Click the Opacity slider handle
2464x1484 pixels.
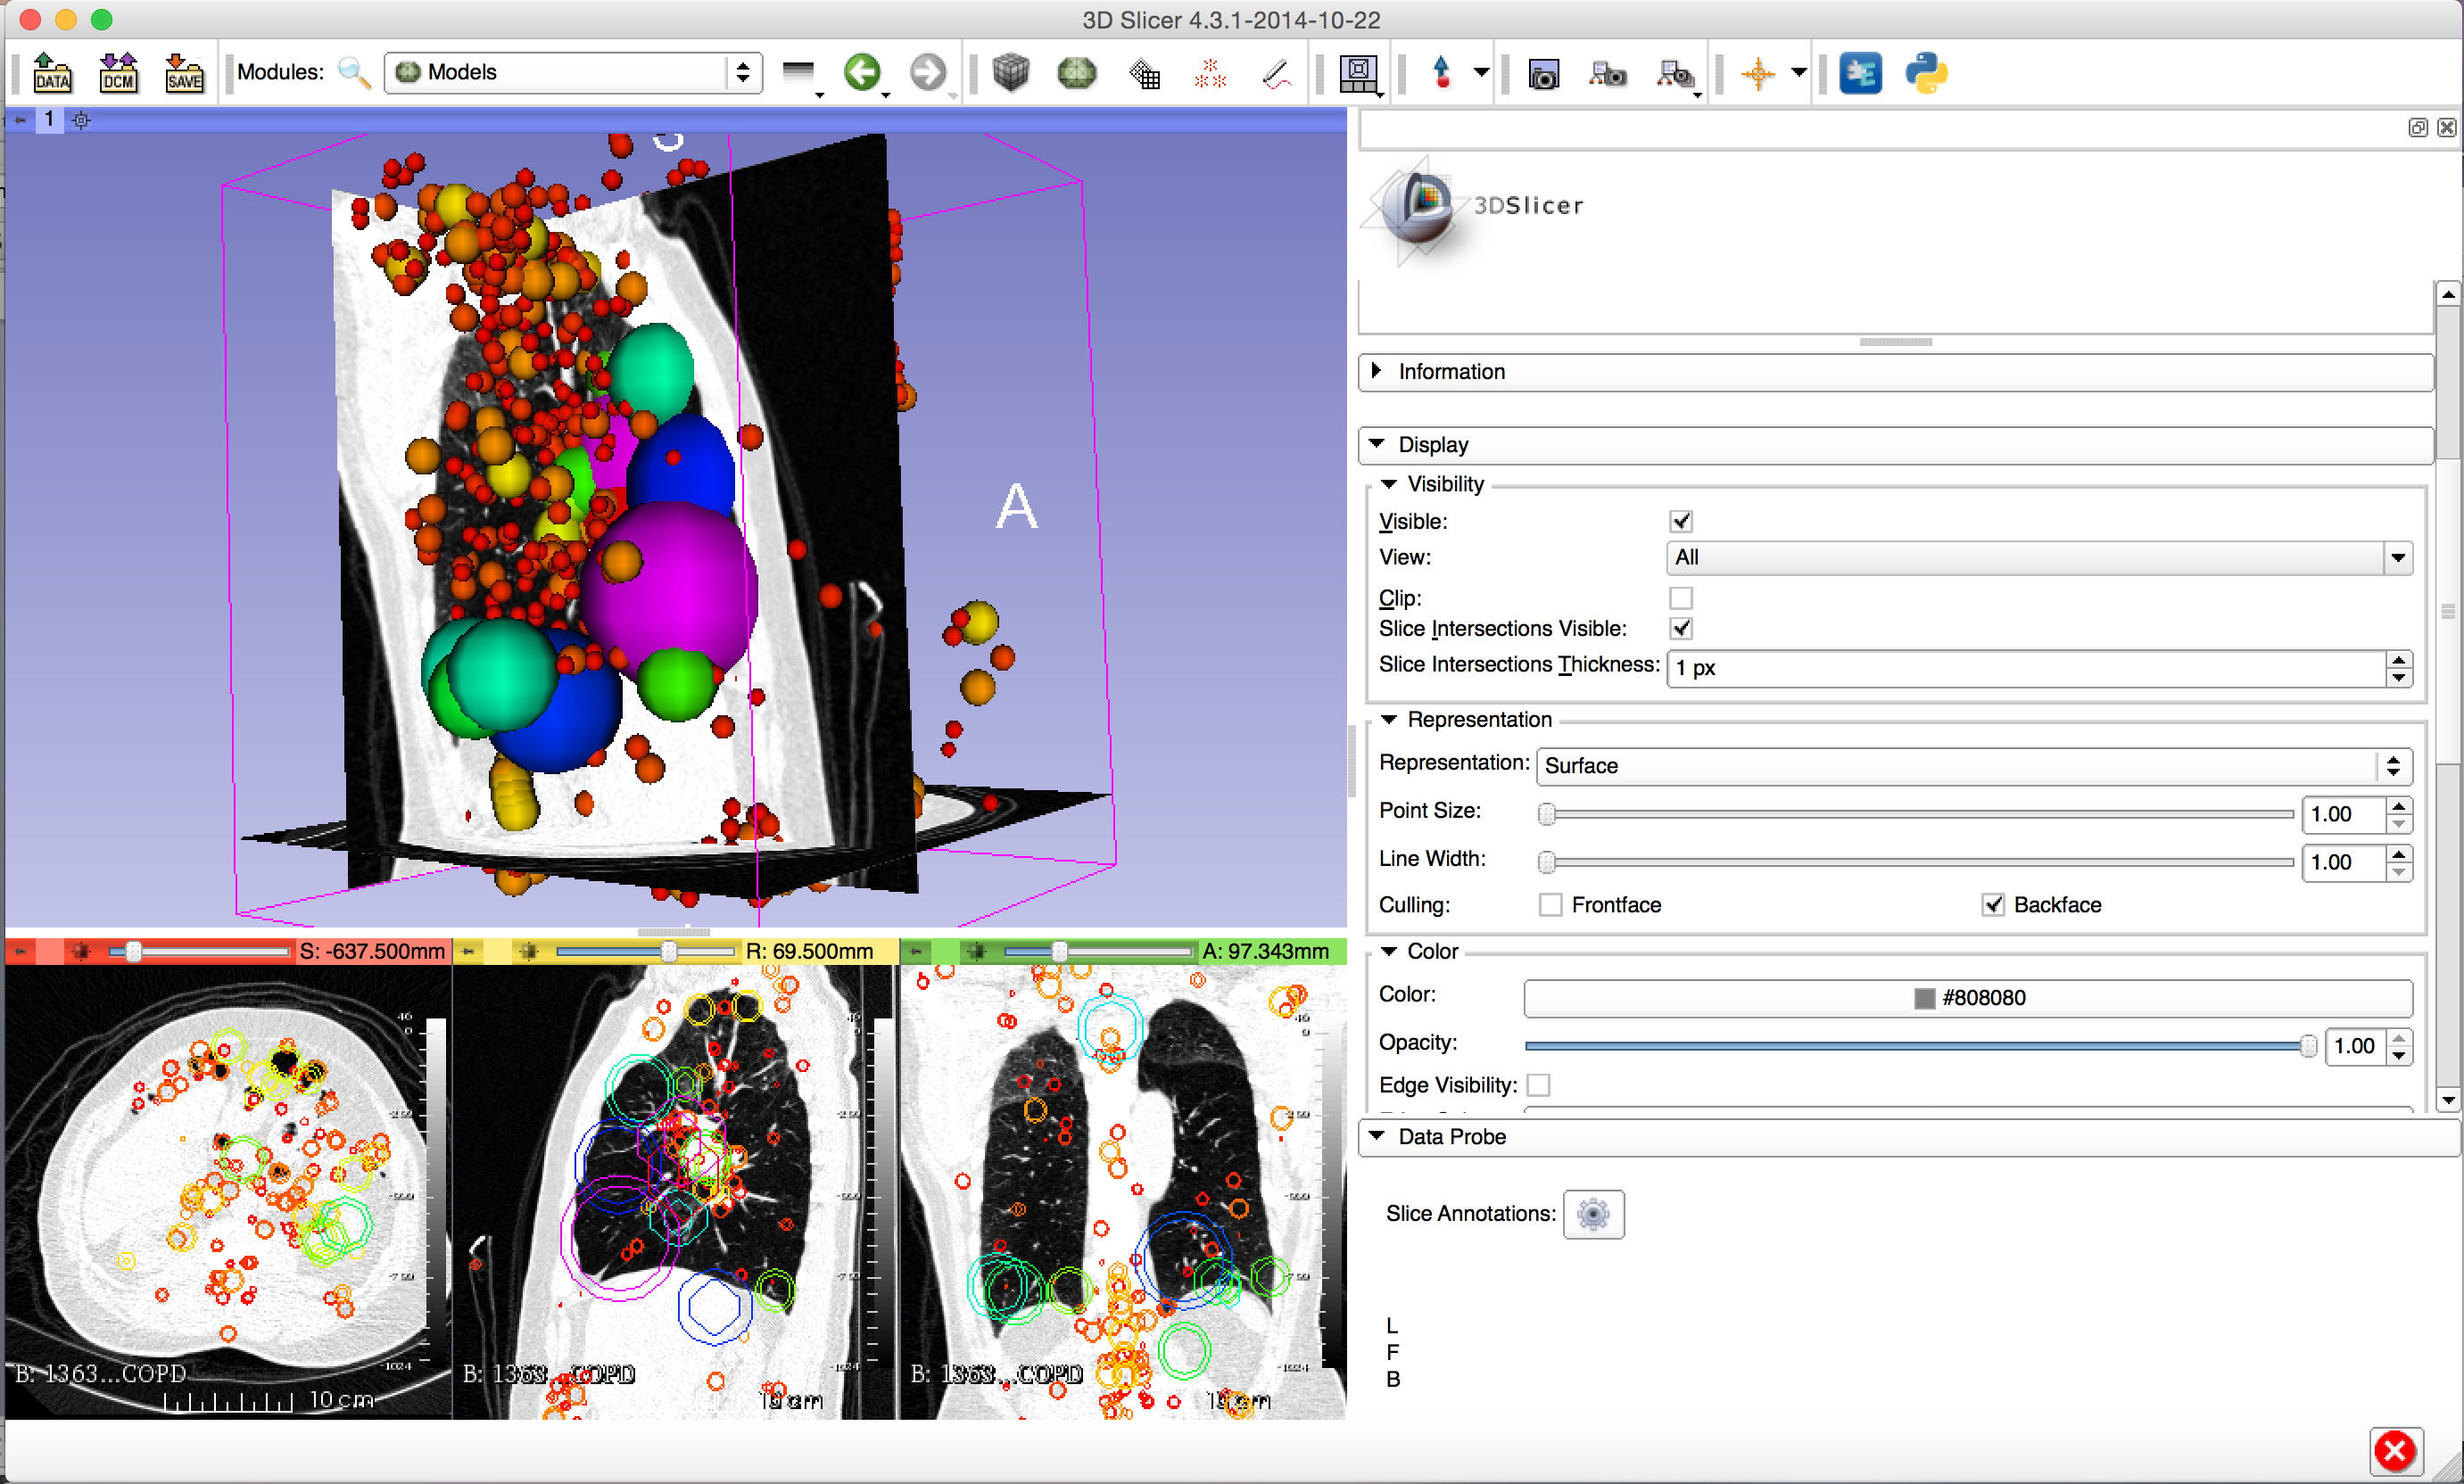click(2308, 1046)
